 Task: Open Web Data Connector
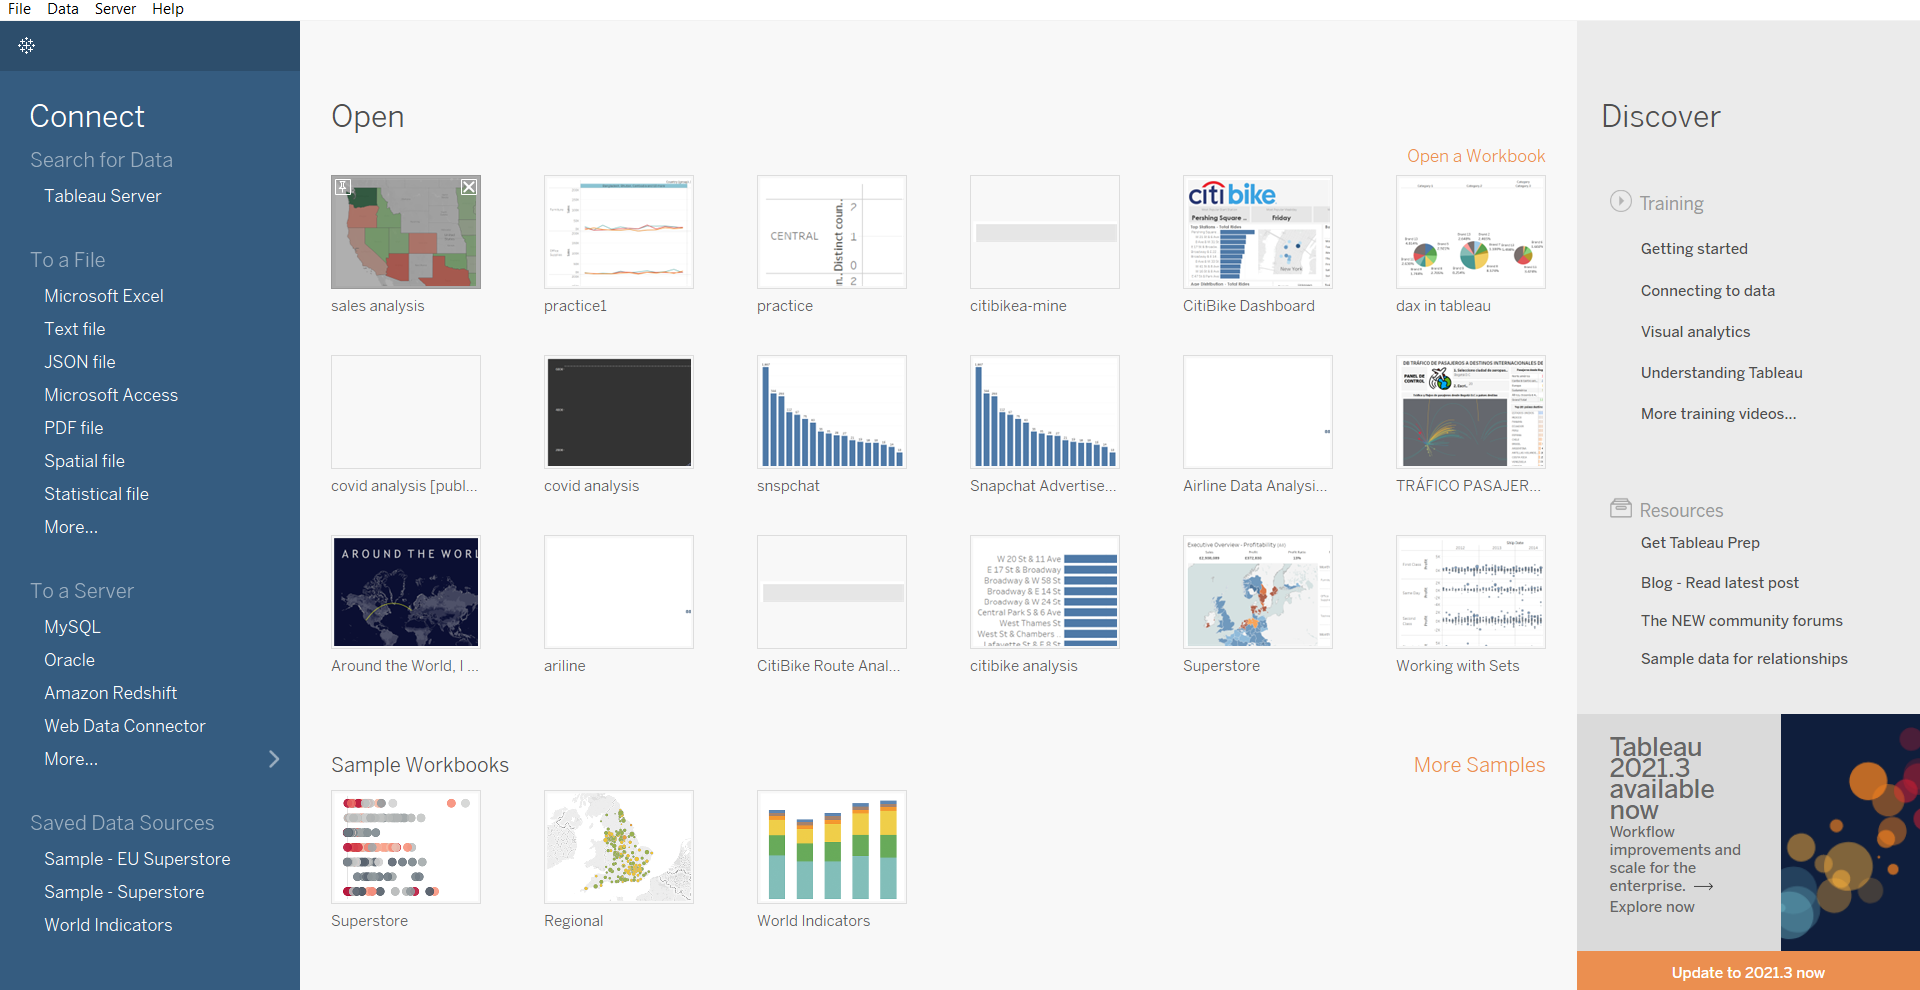point(124,726)
